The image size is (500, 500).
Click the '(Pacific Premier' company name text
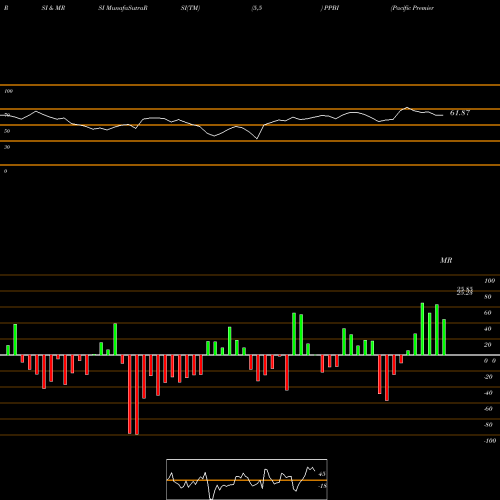click(x=412, y=8)
